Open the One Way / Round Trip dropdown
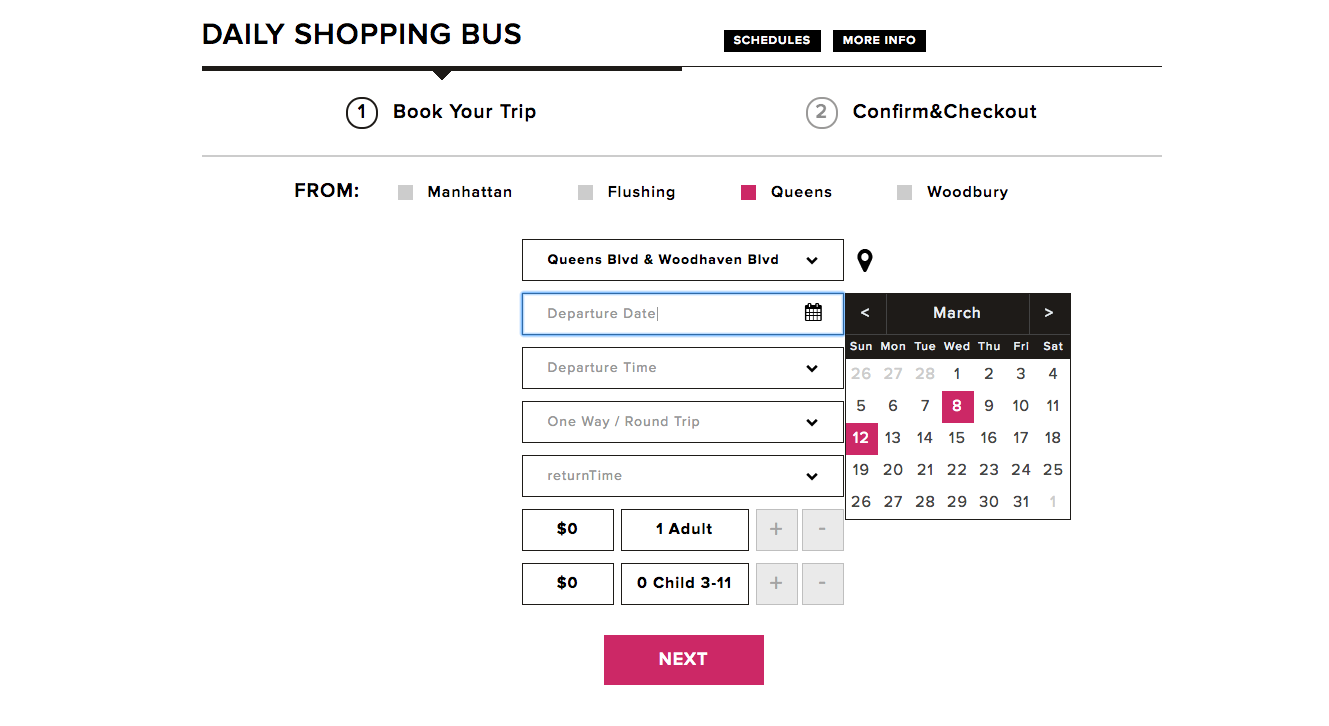1329x726 pixels. click(x=683, y=422)
